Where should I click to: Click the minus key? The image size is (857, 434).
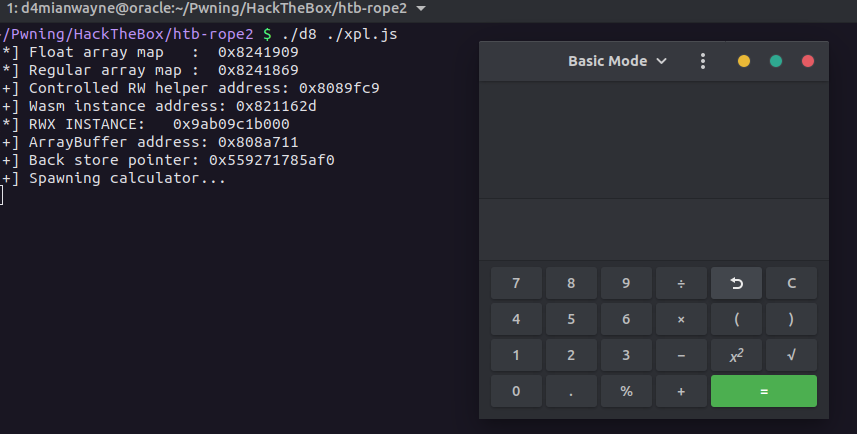pyautogui.click(x=681, y=355)
